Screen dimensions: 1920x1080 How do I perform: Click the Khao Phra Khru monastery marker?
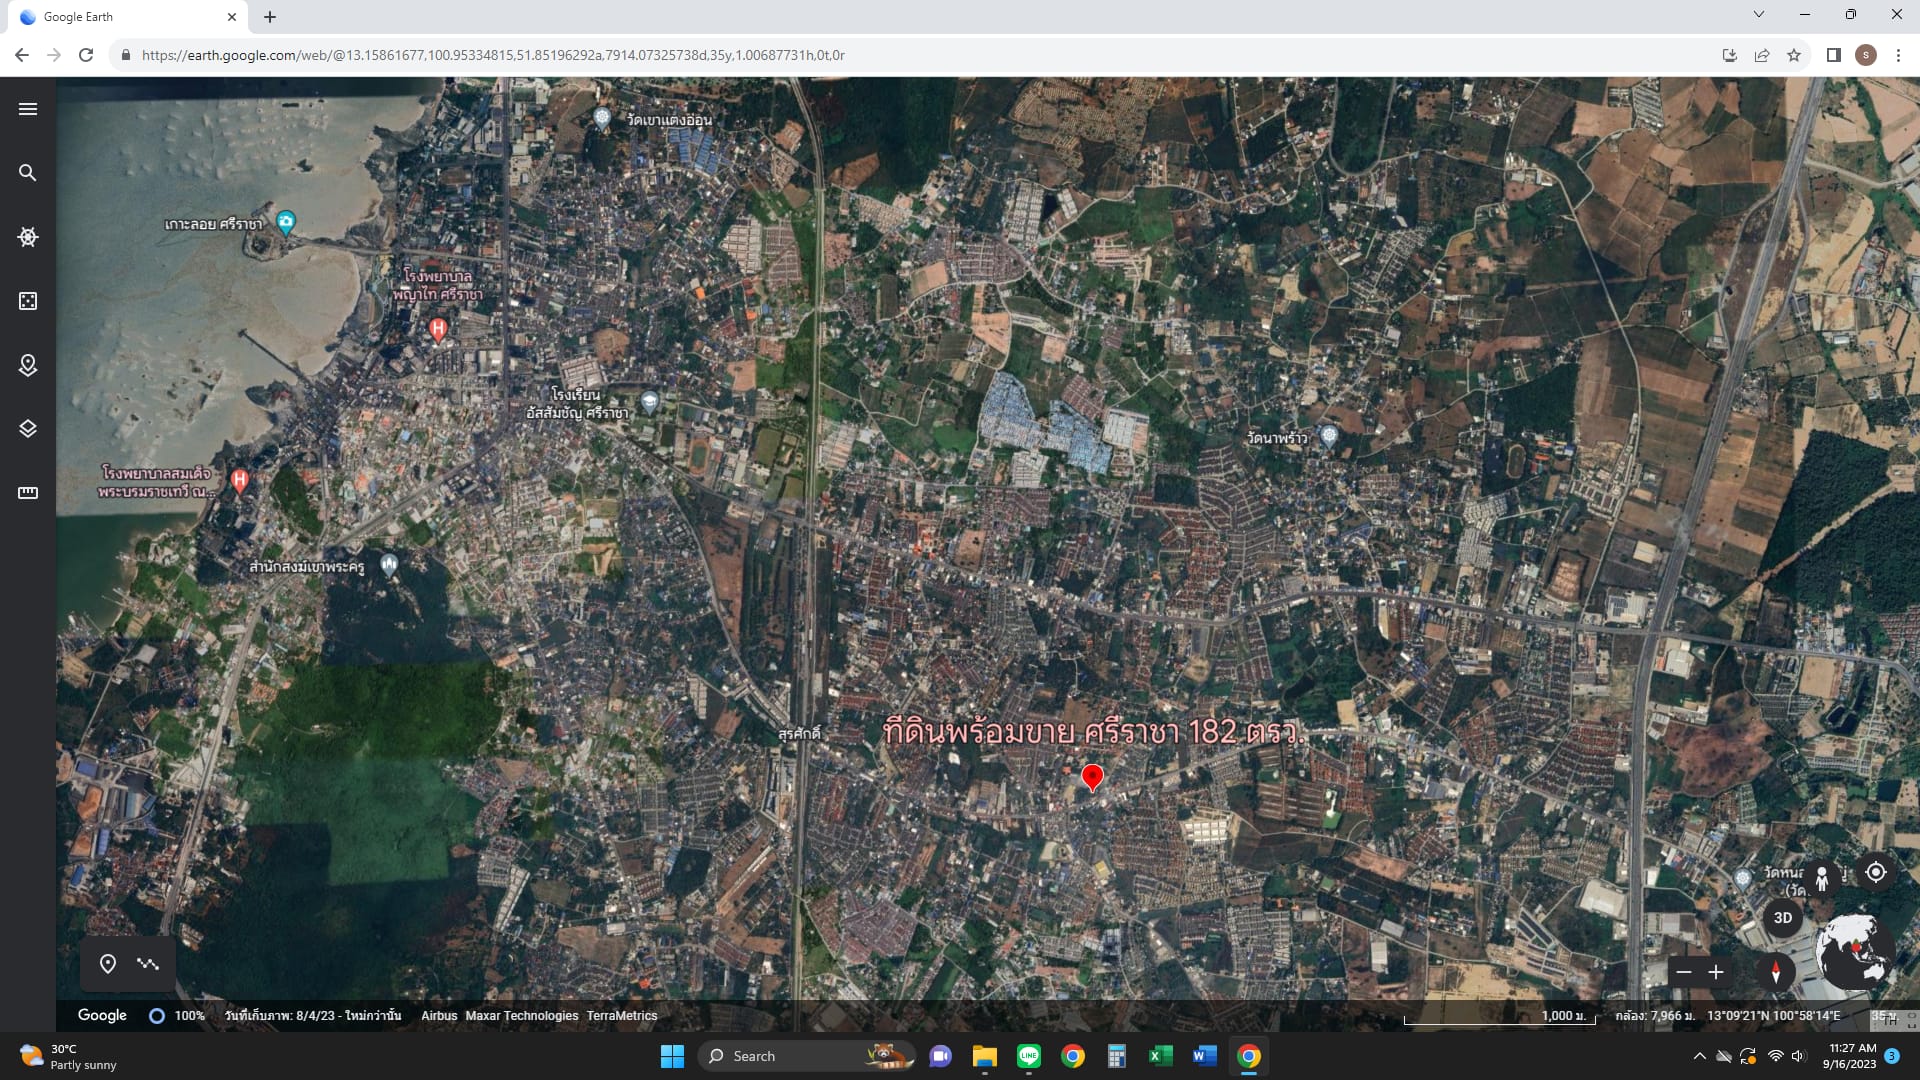click(x=389, y=564)
